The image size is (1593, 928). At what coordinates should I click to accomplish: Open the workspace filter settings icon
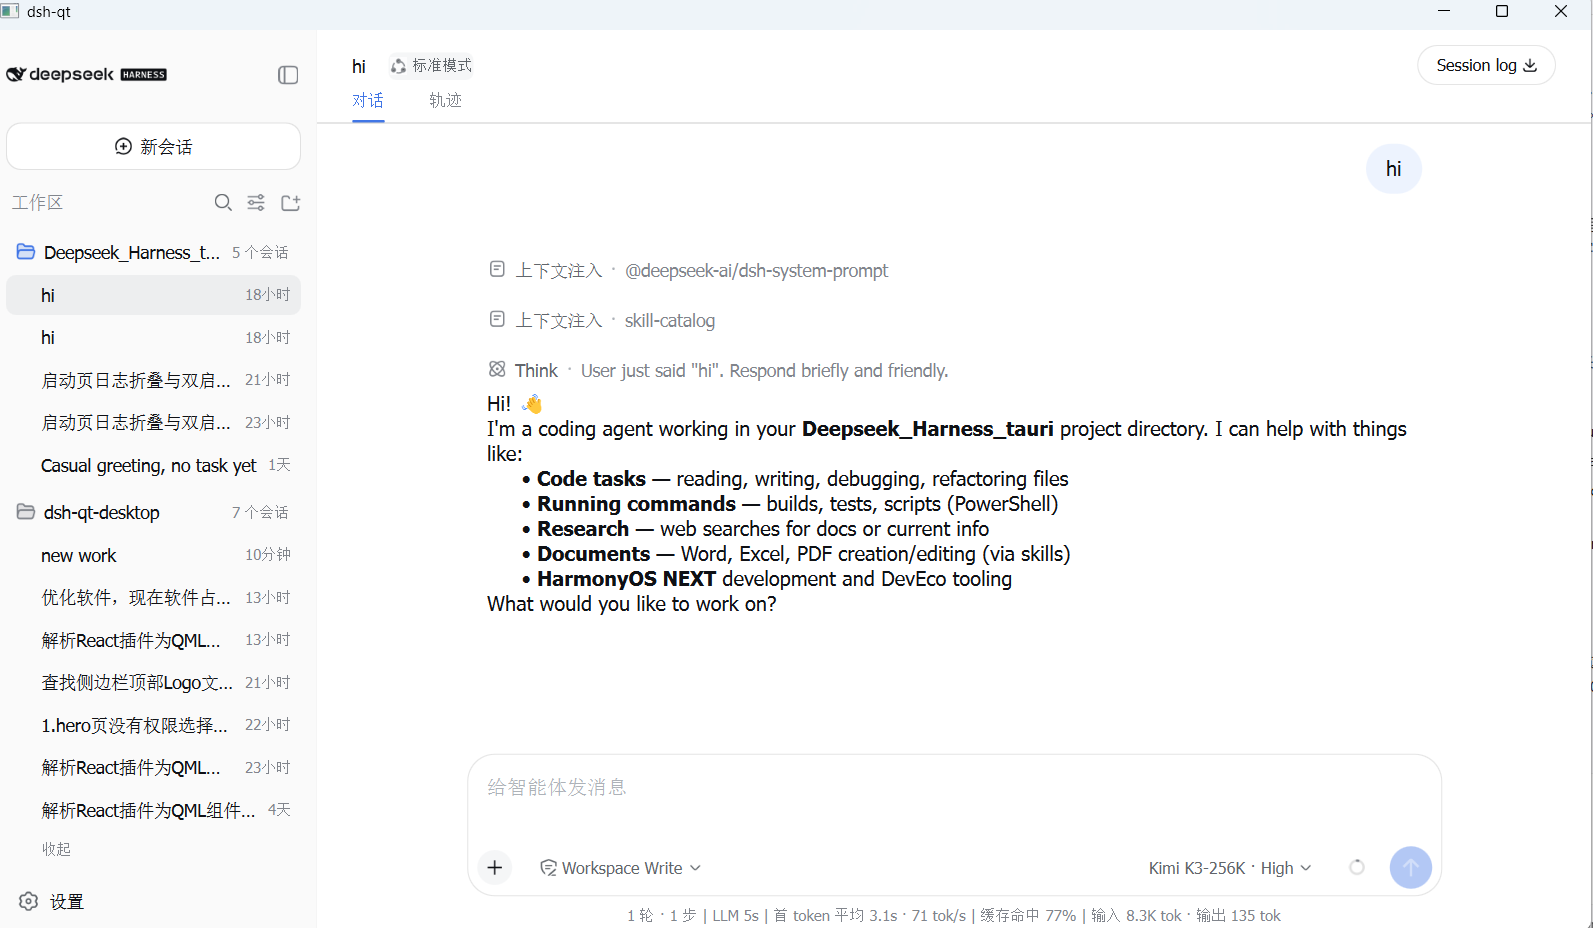click(256, 203)
